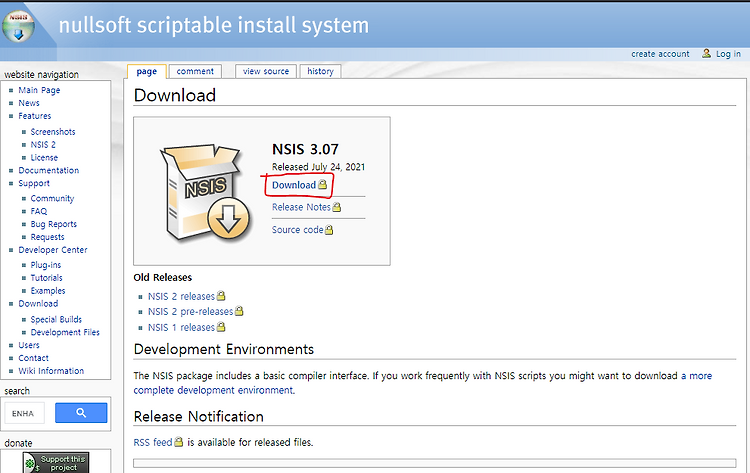Open the NSIS 2 pre-releases link
Viewport: 750px width, 473px height.
click(x=190, y=312)
